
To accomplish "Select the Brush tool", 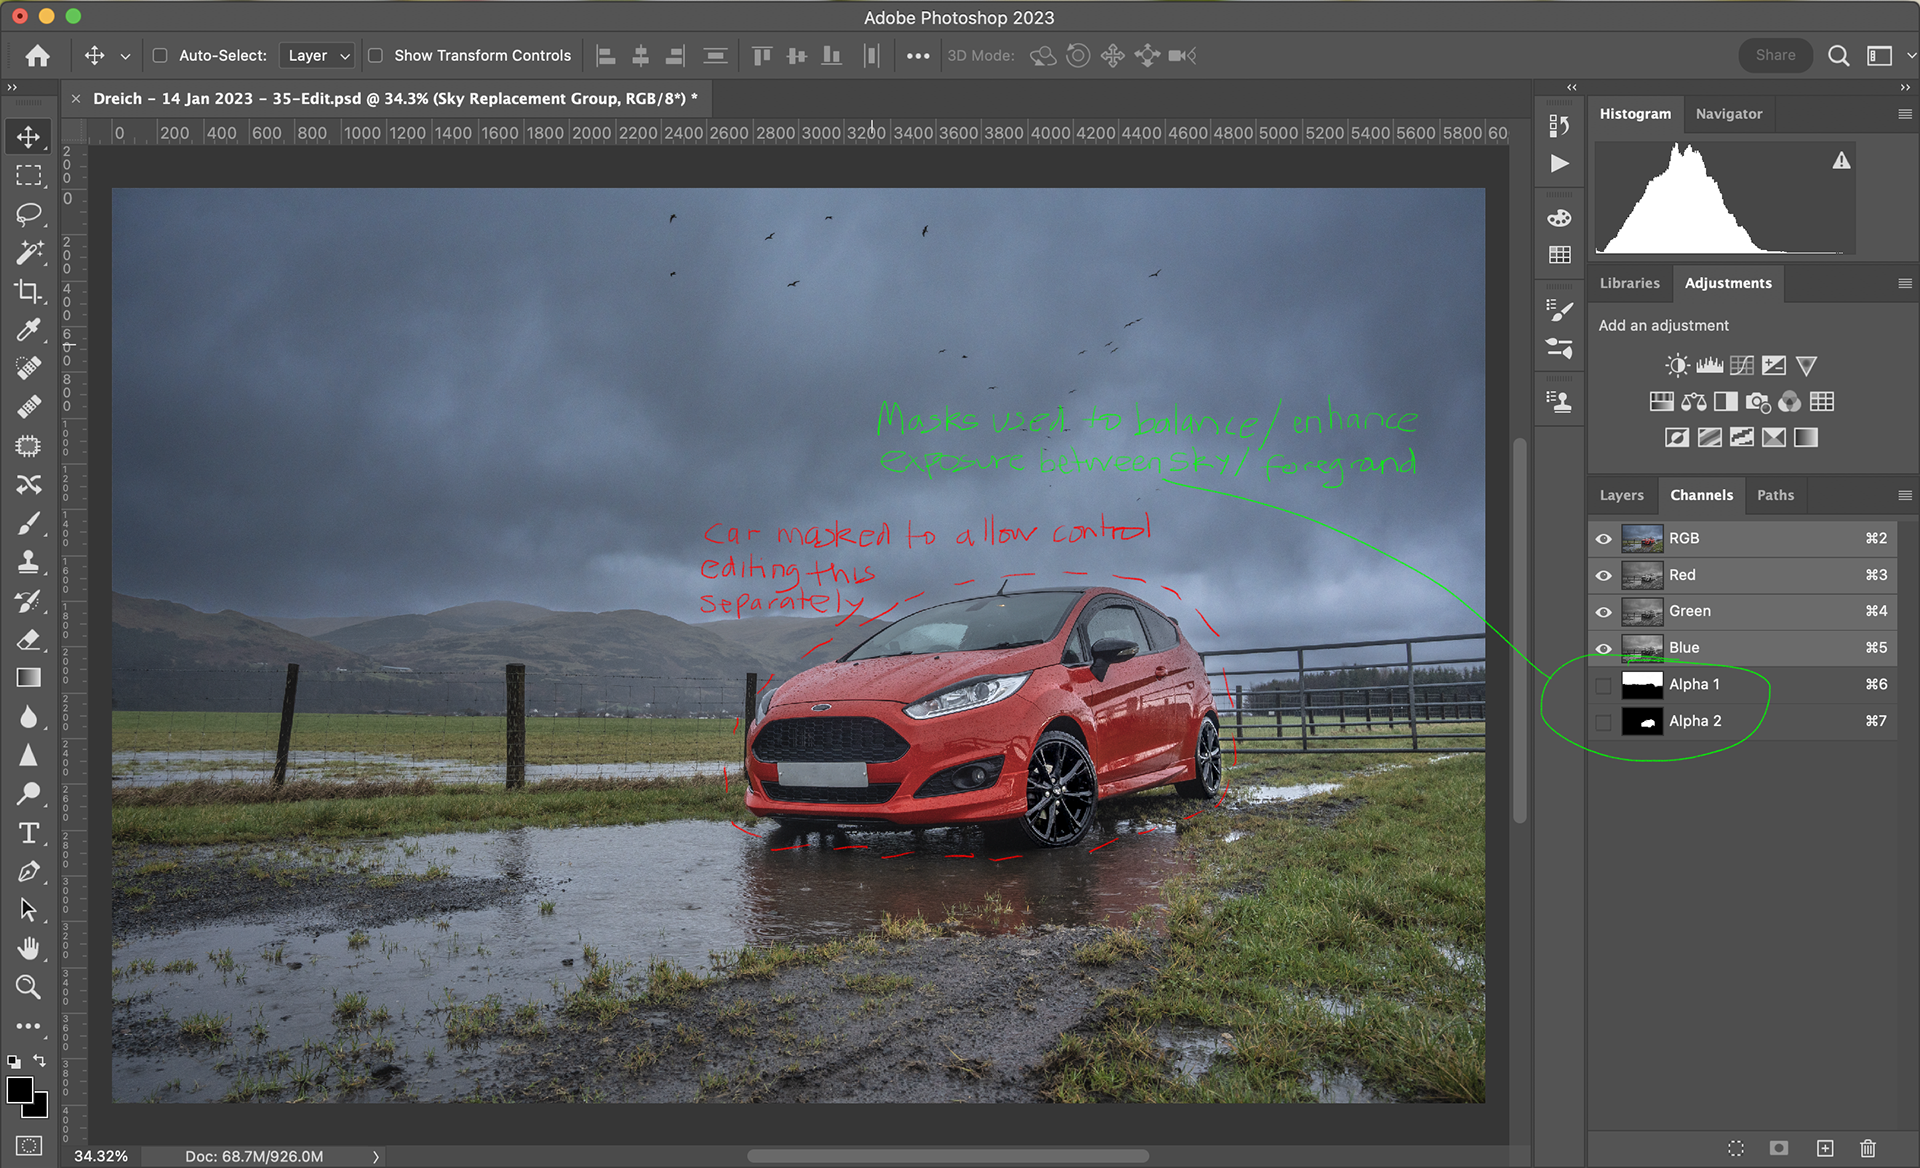I will coord(29,523).
